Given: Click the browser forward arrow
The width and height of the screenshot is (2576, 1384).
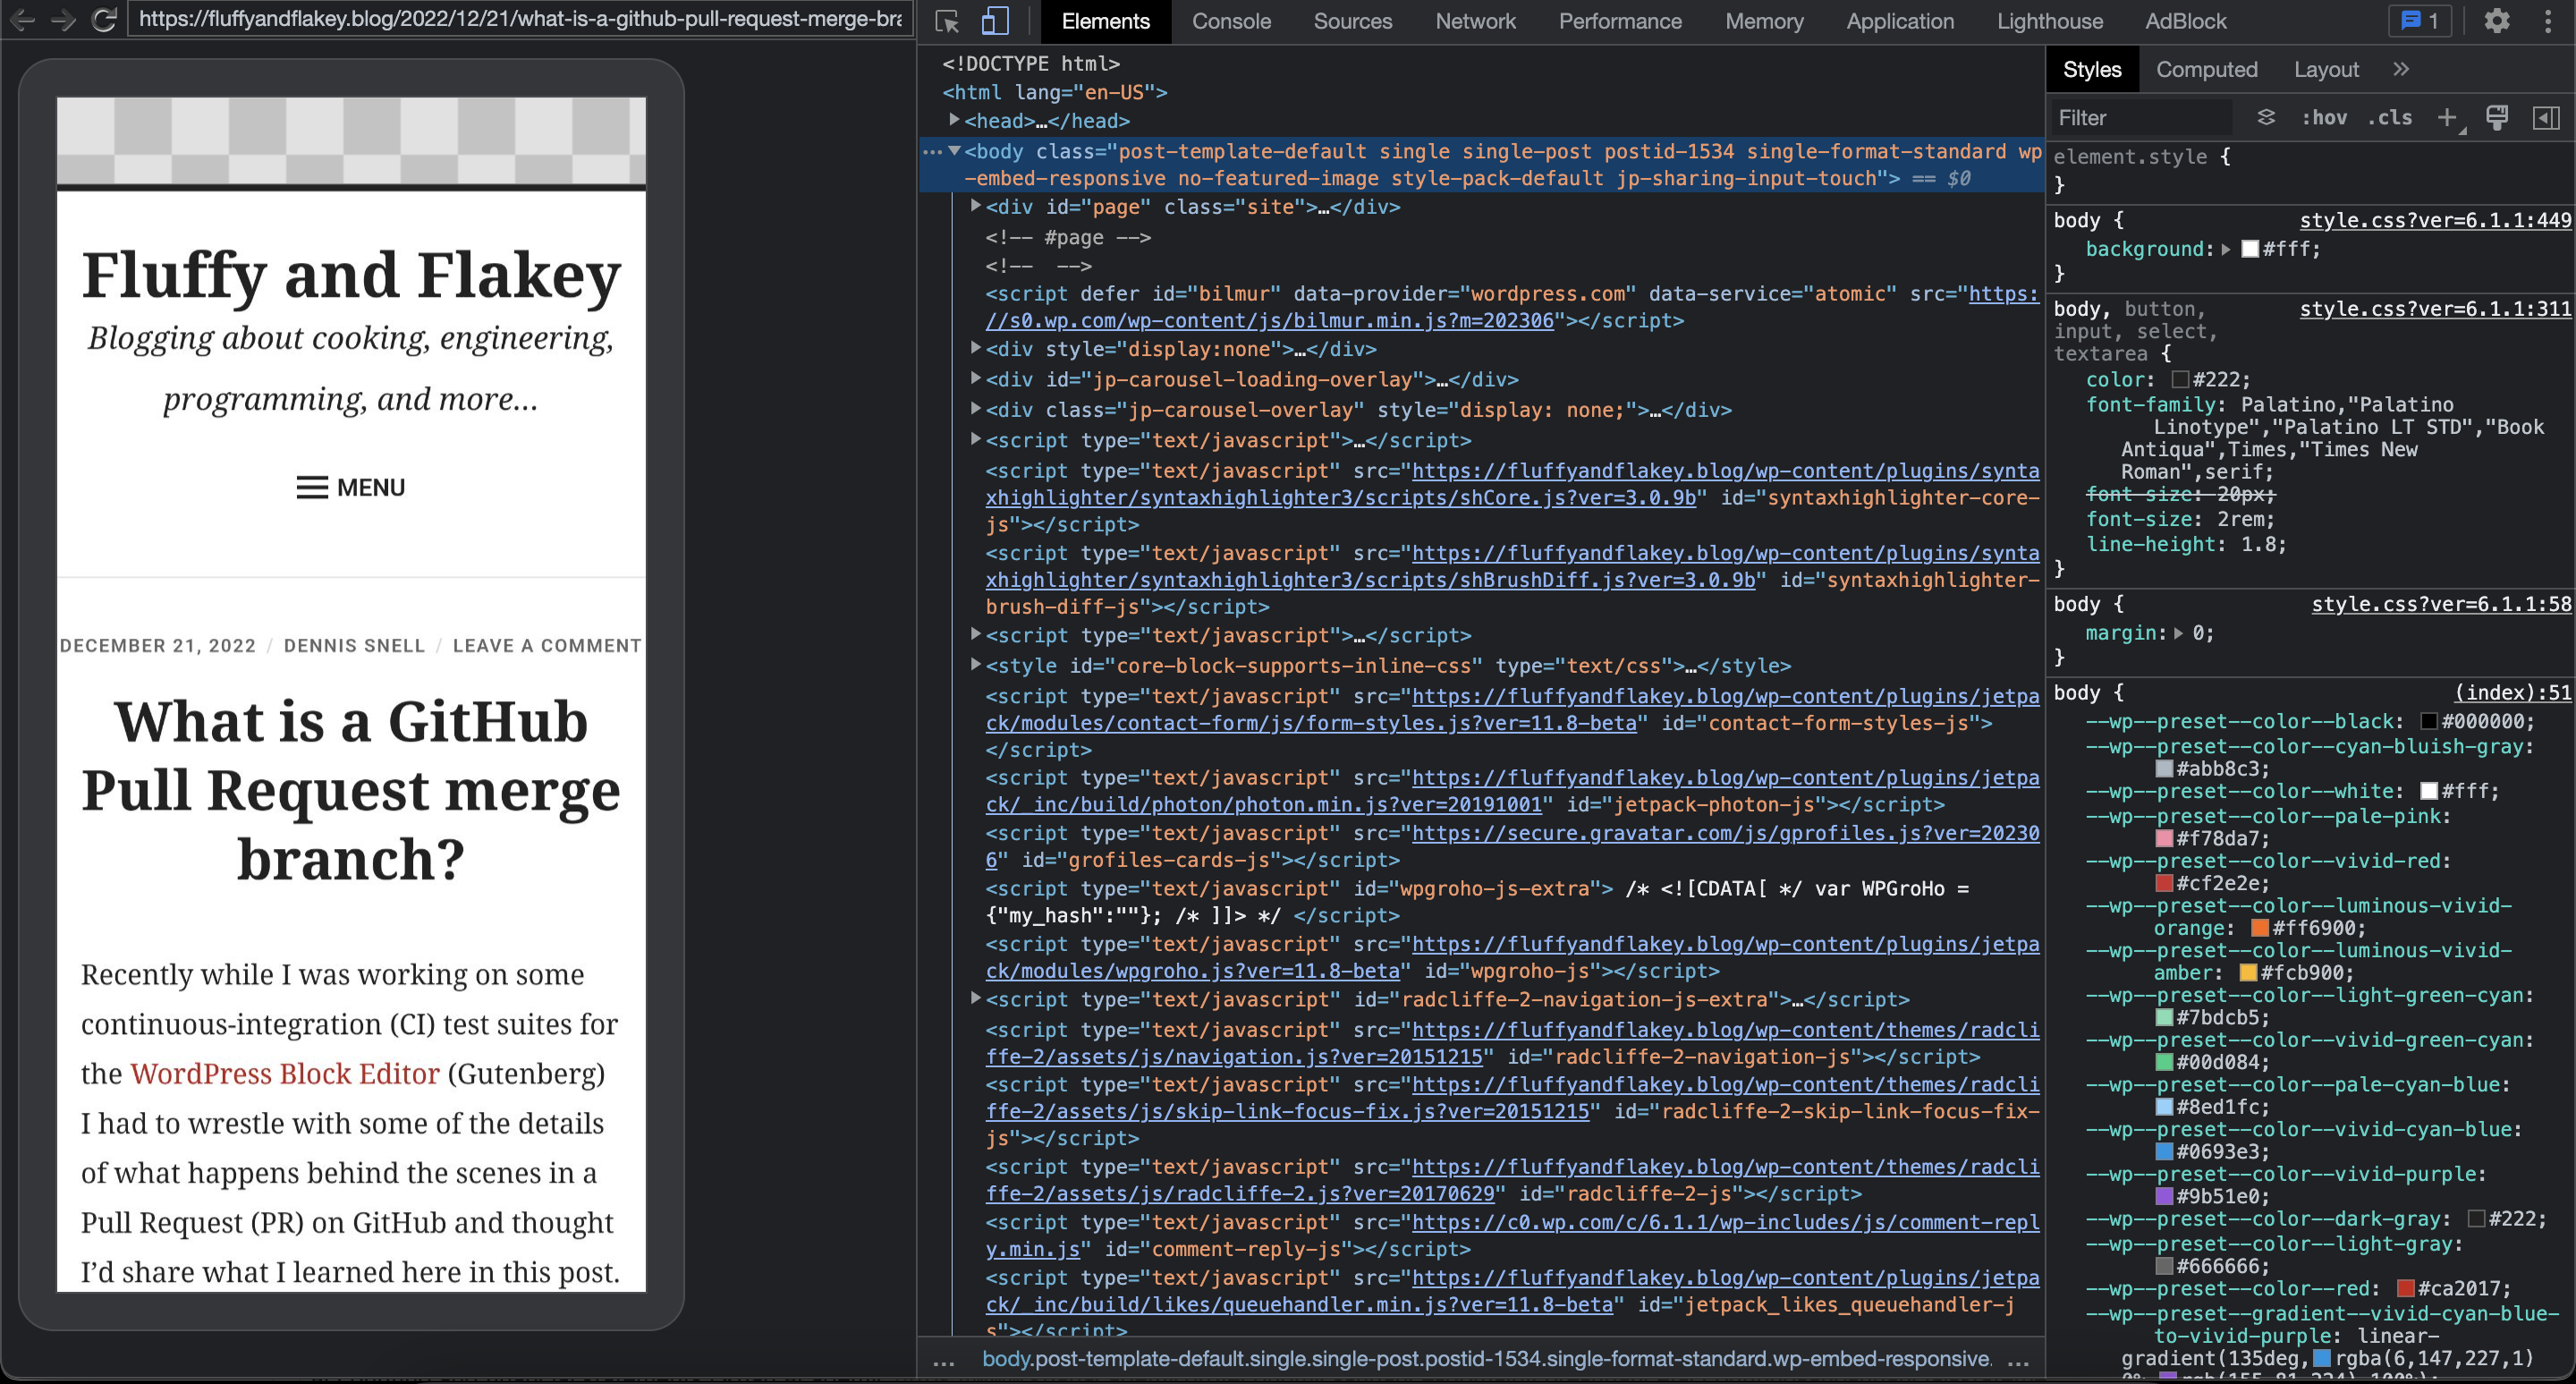Looking at the screenshot, I should [x=63, y=20].
